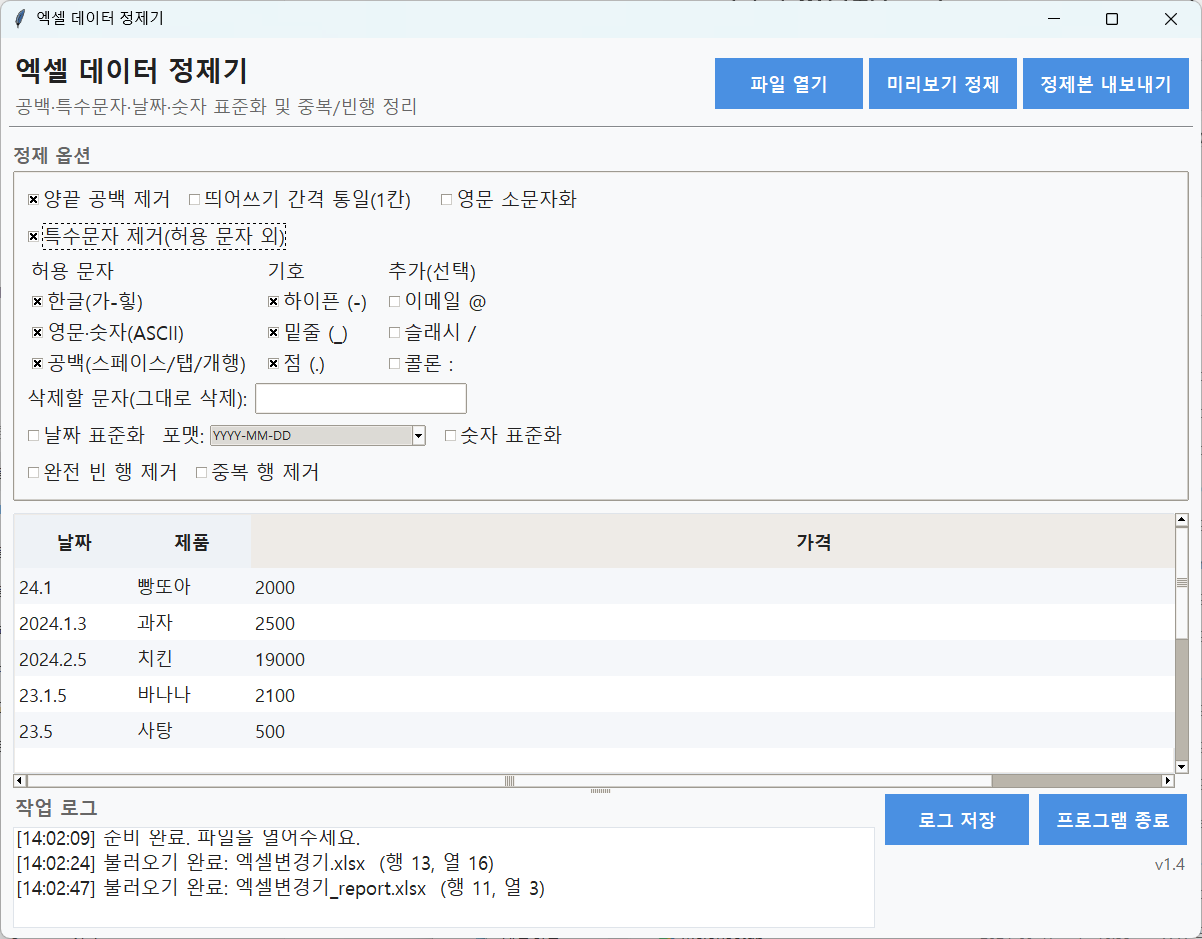
Task: Click the 파일 열기 button
Action: (x=788, y=84)
